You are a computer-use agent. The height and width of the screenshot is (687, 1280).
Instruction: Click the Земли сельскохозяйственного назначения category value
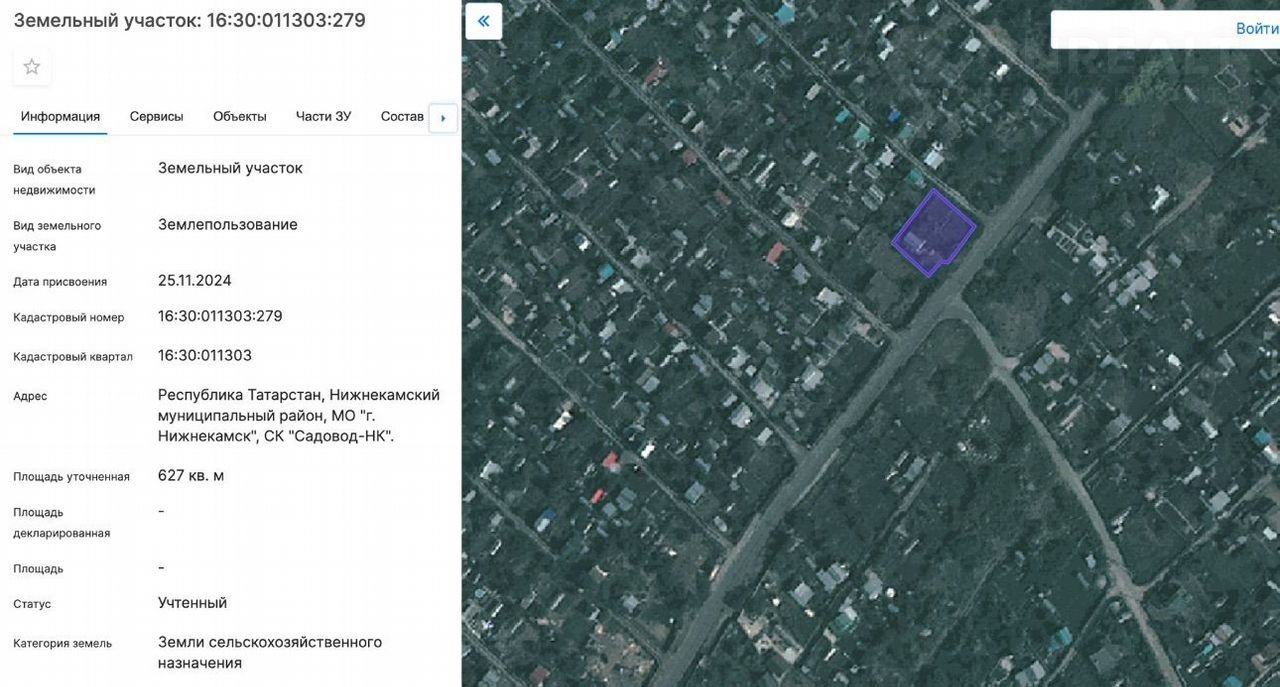(270, 652)
